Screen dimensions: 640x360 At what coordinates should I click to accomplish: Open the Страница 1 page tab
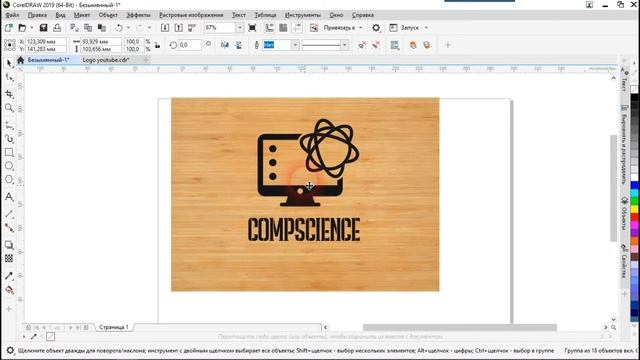click(114, 327)
